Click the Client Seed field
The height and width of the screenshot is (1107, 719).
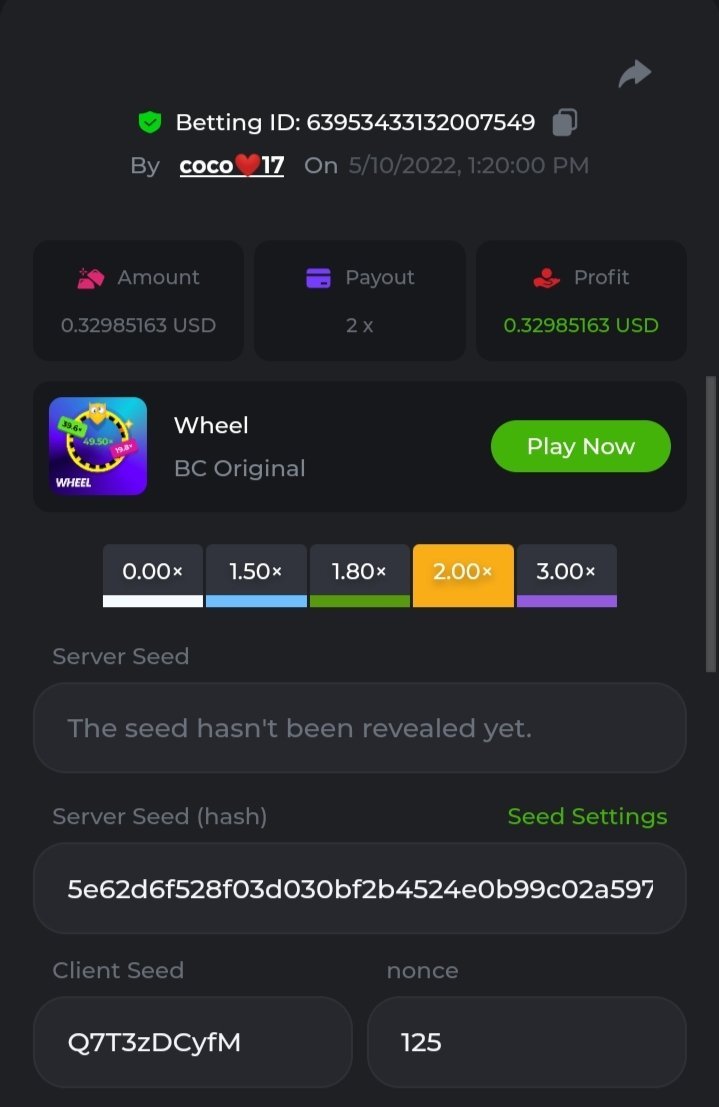click(192, 1042)
